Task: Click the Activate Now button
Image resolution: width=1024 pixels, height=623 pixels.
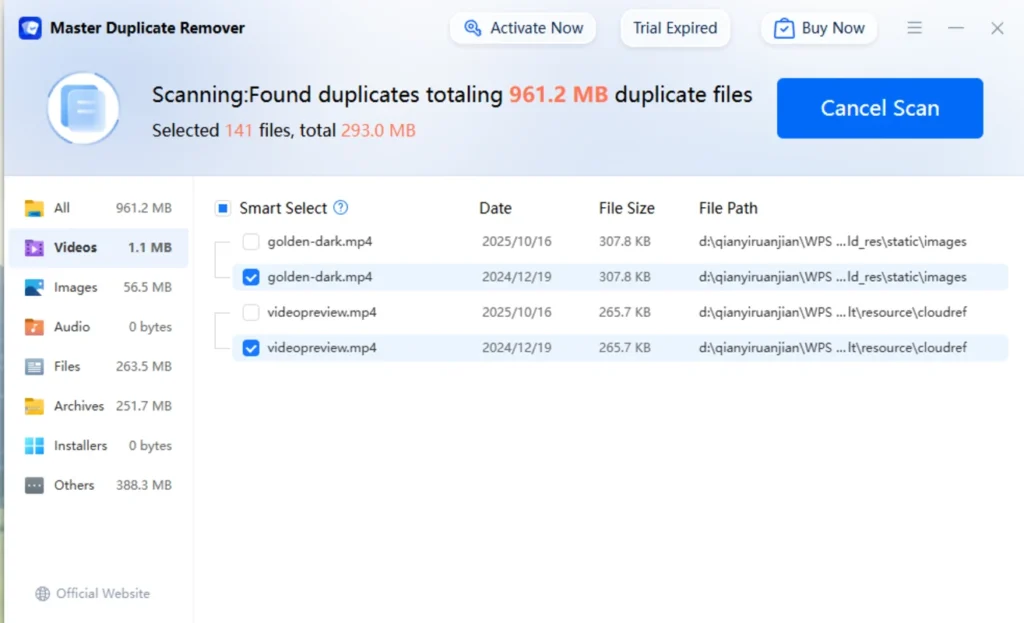Action: point(523,28)
